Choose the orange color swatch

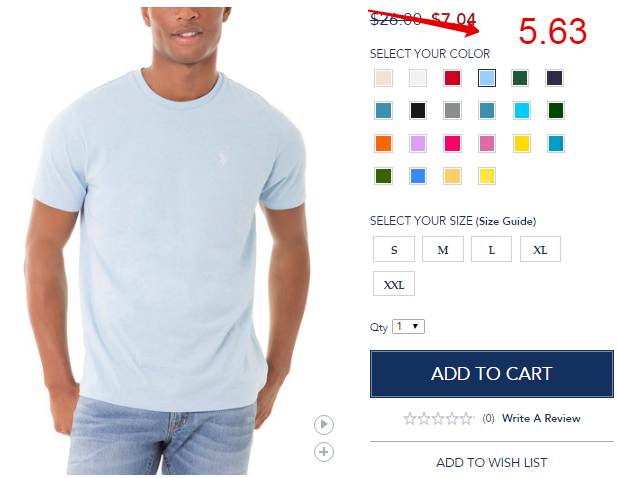[383, 143]
